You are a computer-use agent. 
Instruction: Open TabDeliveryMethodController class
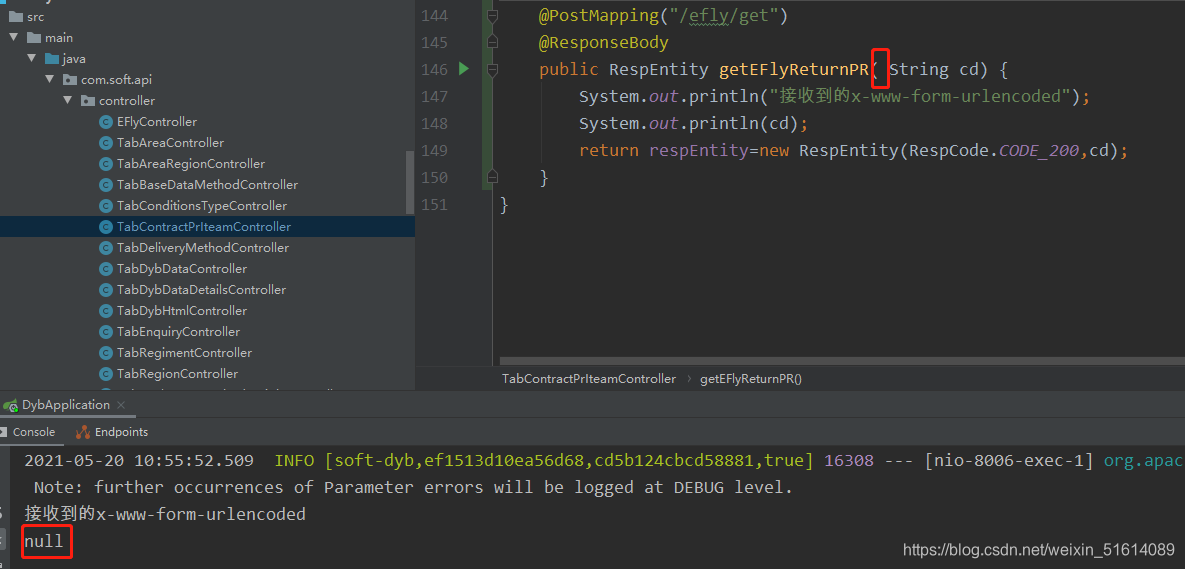coord(203,248)
